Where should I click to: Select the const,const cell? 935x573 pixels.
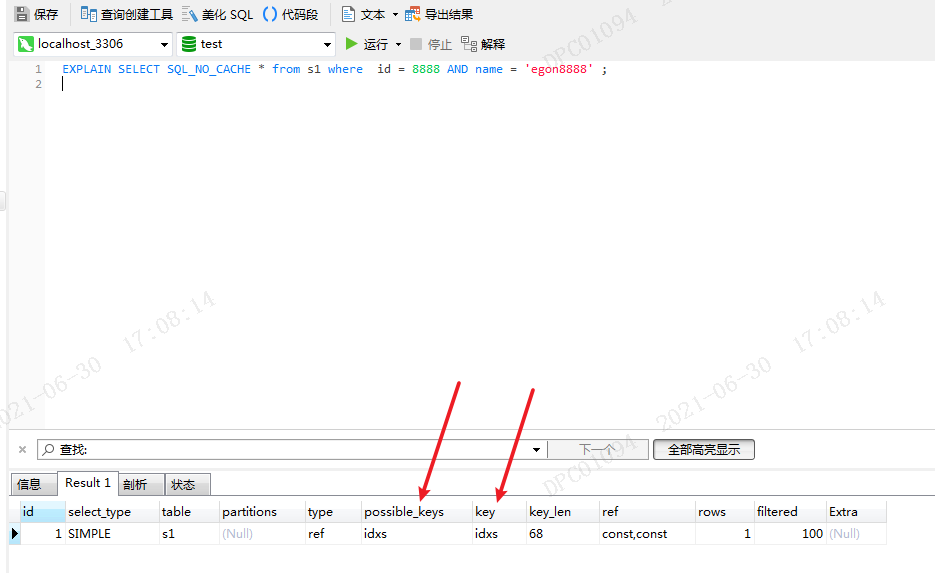[x=648, y=534]
